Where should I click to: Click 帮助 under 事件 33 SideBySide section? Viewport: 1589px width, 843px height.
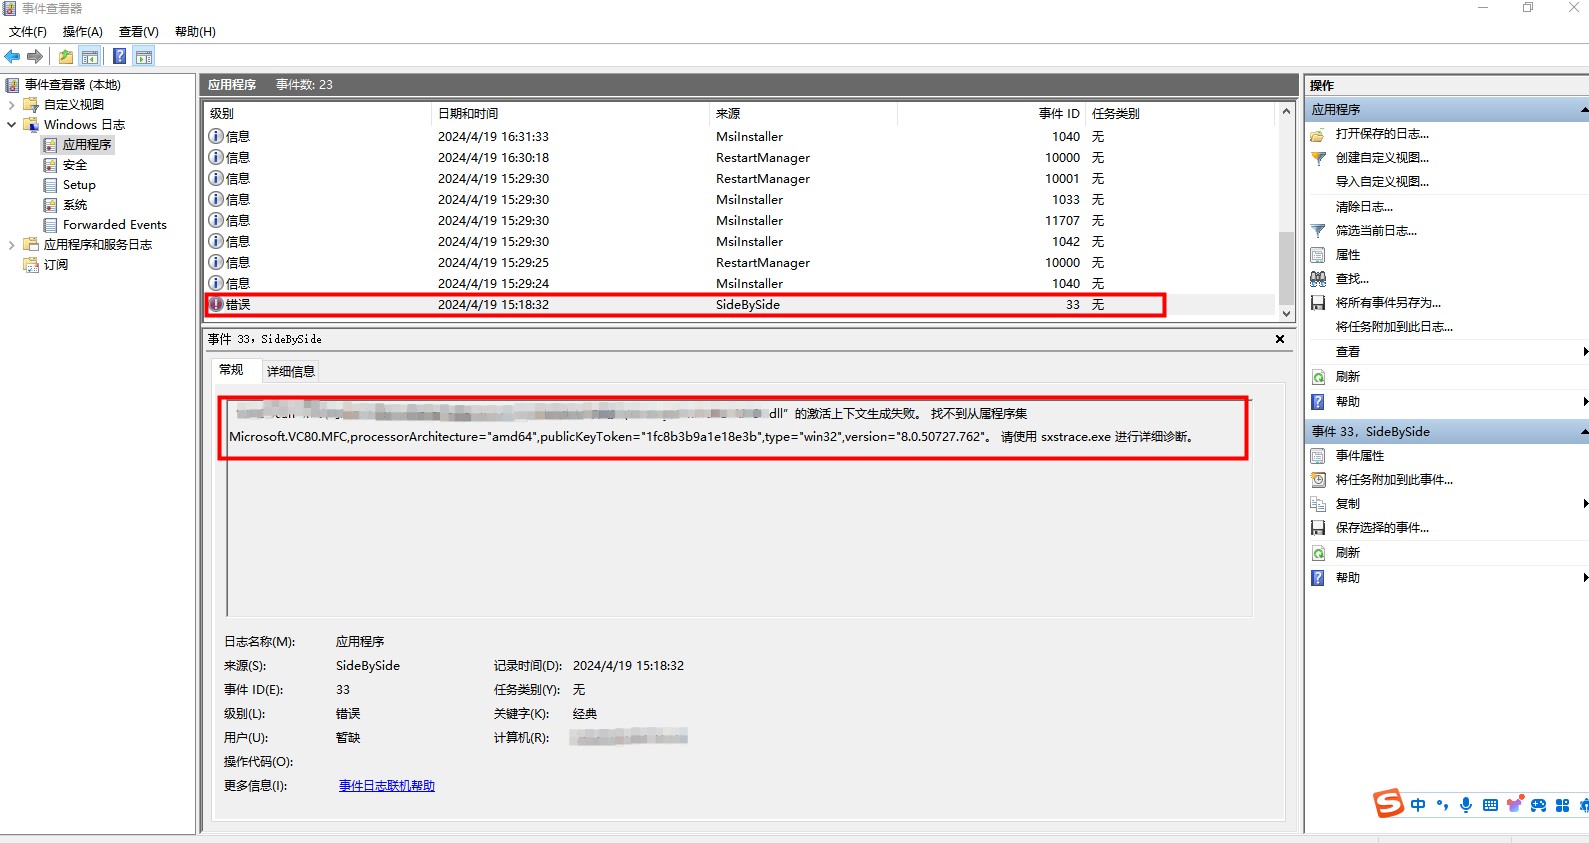click(x=1348, y=577)
